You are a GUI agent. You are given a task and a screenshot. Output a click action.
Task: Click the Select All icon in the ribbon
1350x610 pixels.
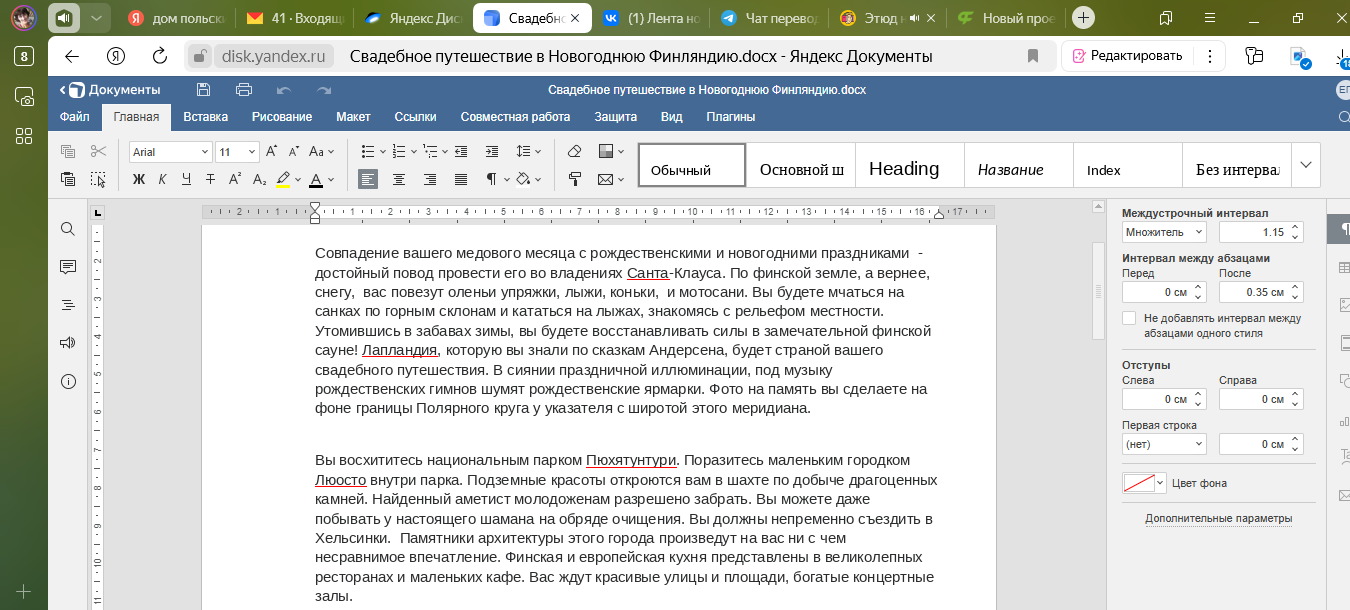click(98, 180)
